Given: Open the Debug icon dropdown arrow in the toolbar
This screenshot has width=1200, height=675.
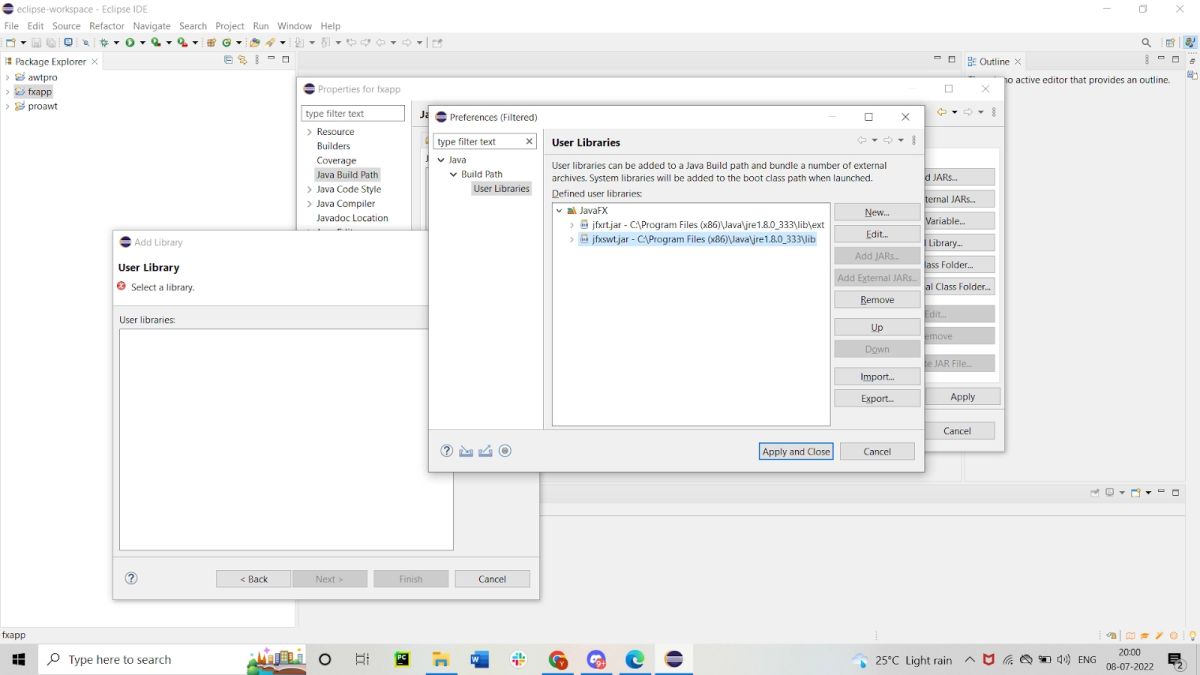Looking at the screenshot, I should point(117,43).
